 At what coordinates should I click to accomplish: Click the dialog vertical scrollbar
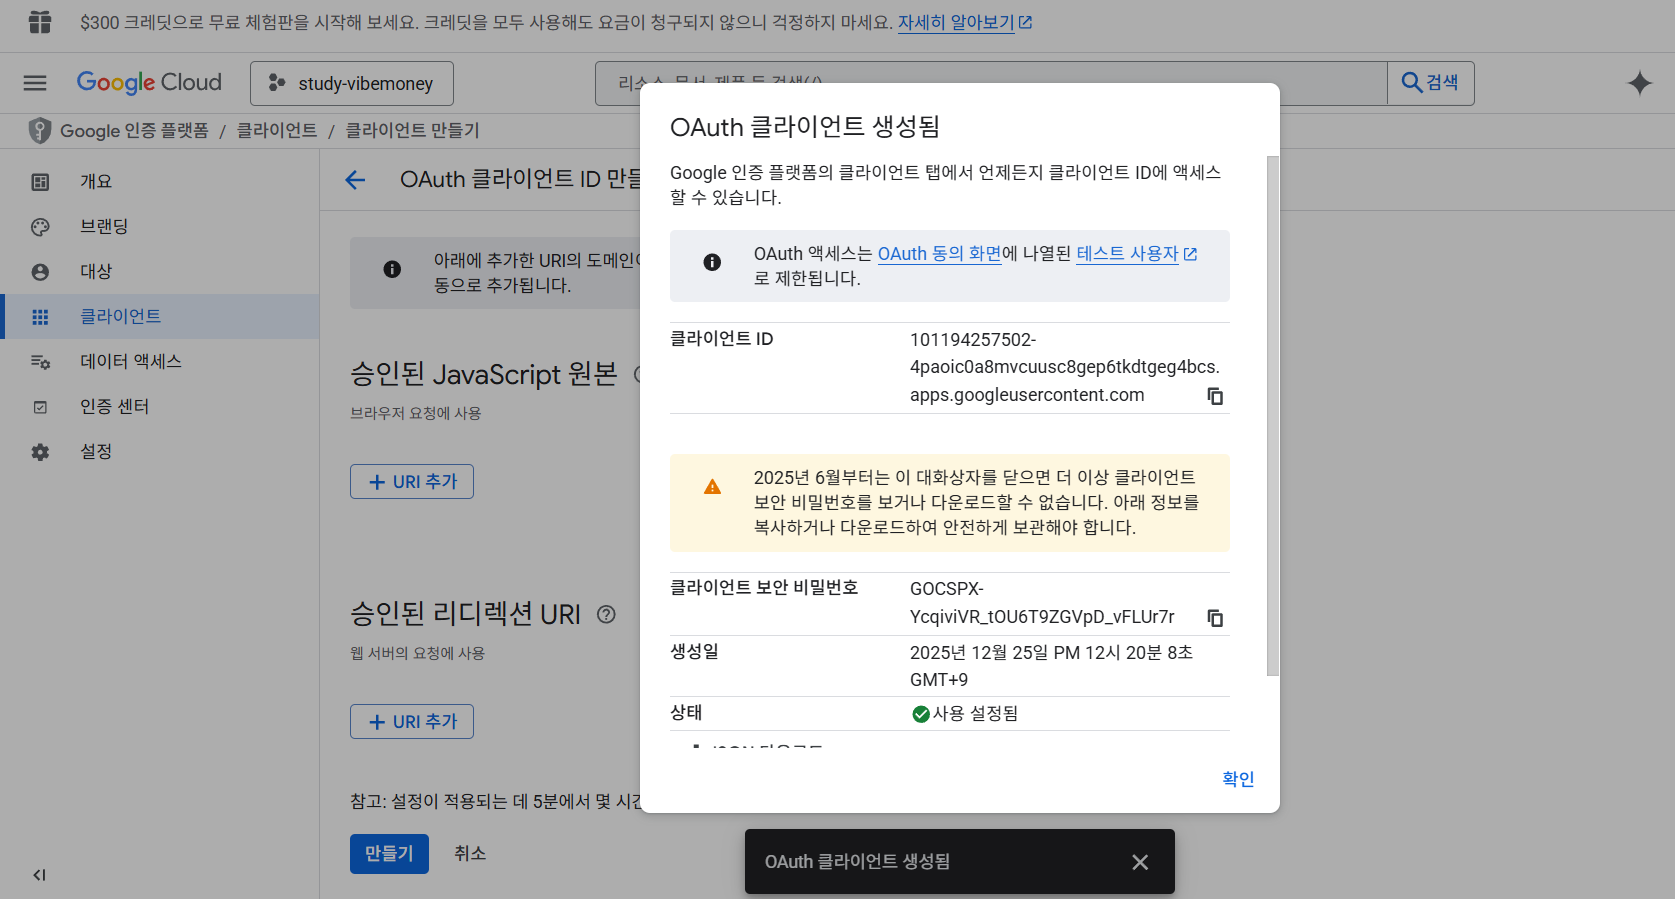[x=1273, y=415]
